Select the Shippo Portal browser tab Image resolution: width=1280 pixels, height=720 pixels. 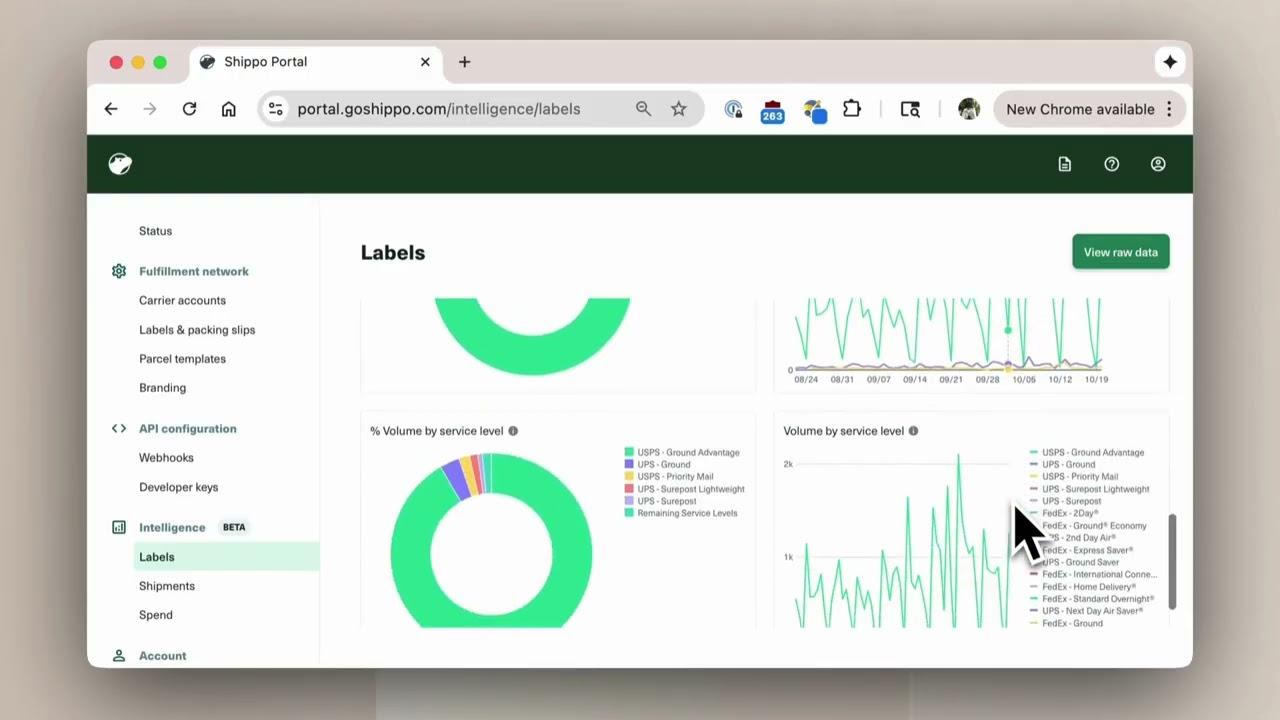[x=316, y=62]
